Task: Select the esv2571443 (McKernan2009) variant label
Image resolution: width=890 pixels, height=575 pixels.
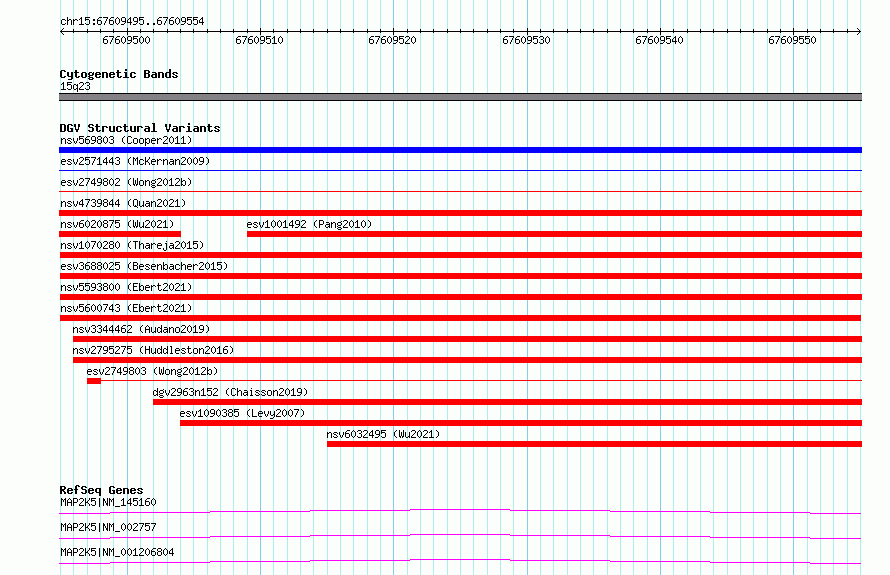Action: [135, 161]
